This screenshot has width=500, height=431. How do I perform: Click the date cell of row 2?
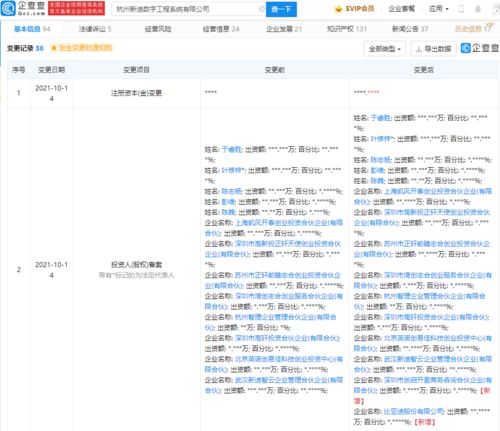tap(51, 270)
